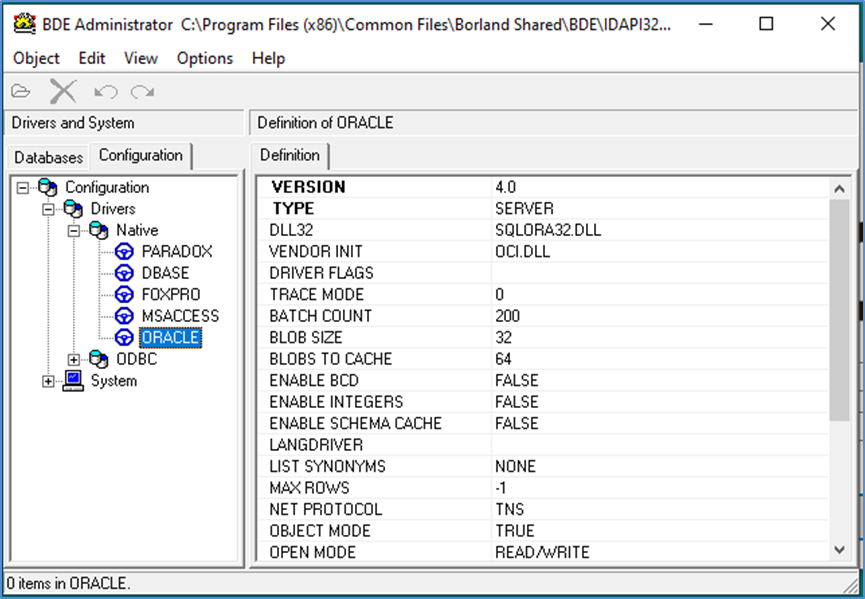Click the empty DRIVER FLAGS value field
The width and height of the screenshot is (865, 599).
659,274
